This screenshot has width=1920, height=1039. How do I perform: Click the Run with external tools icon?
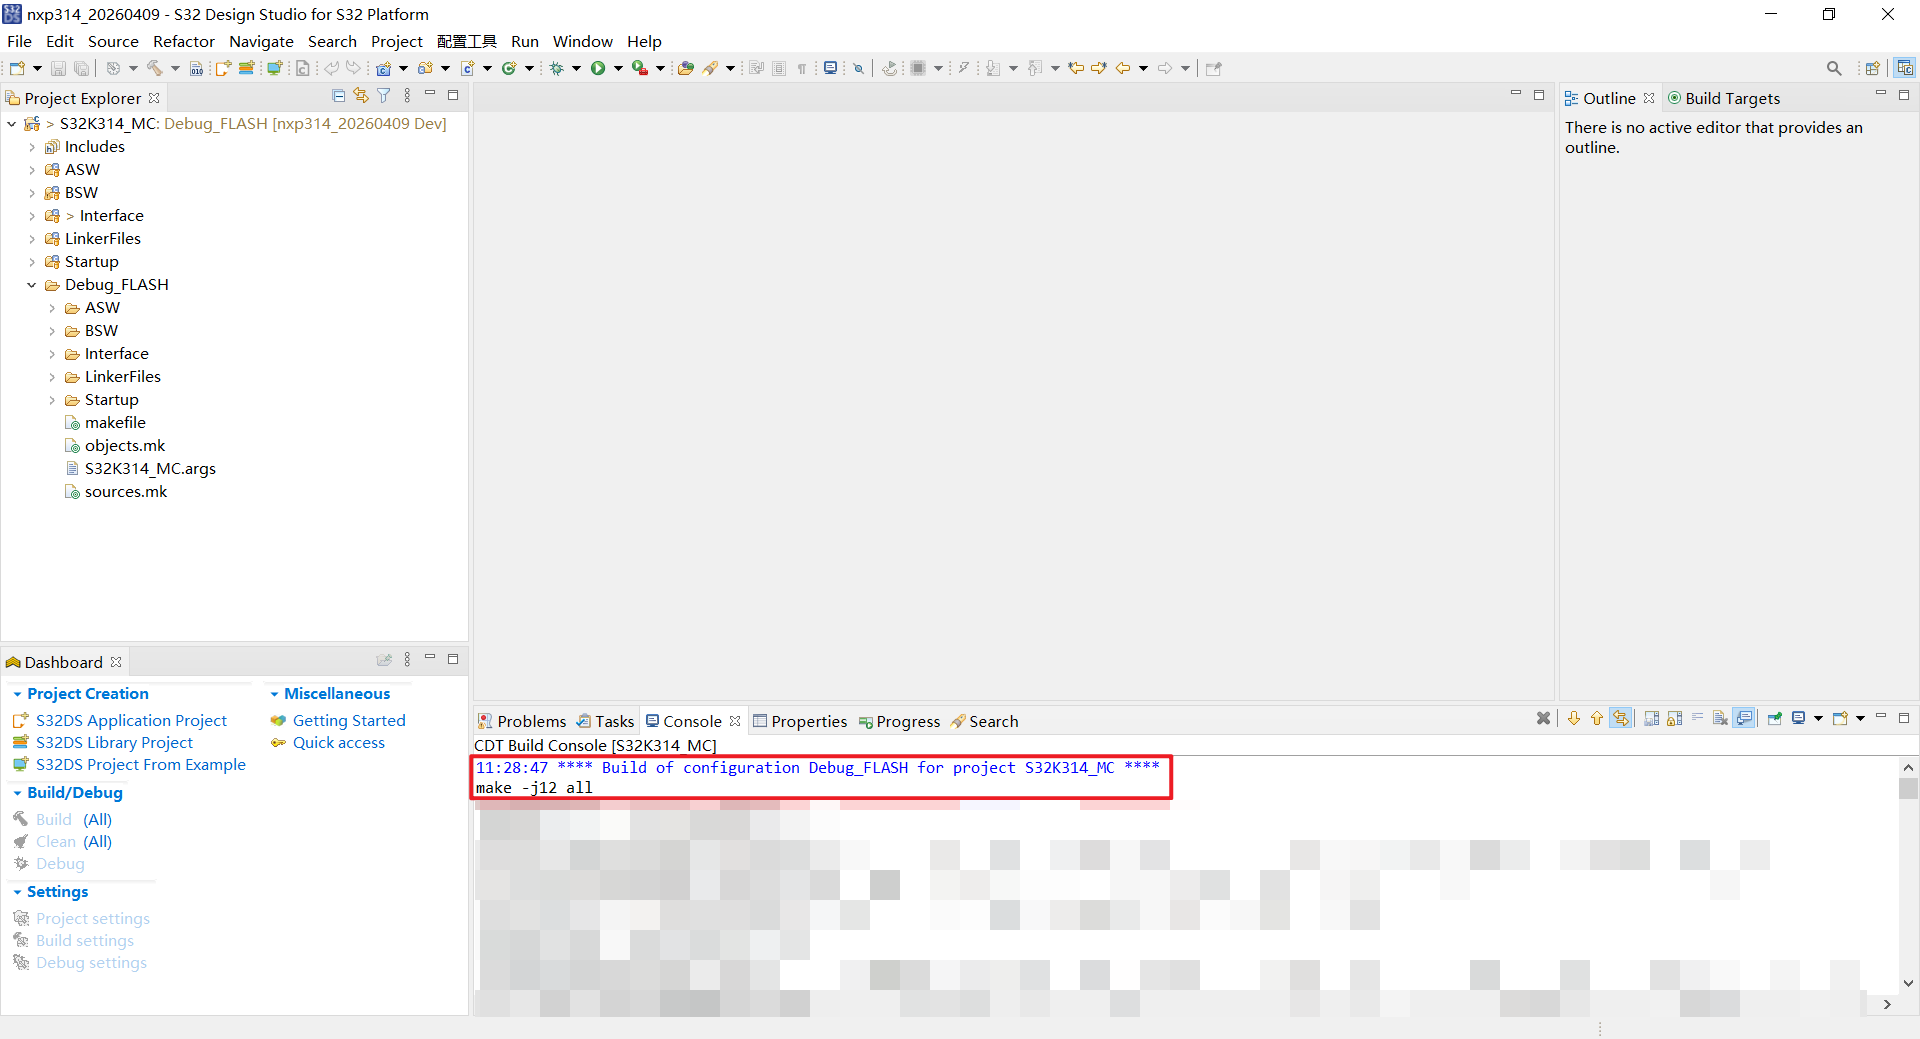pos(640,68)
